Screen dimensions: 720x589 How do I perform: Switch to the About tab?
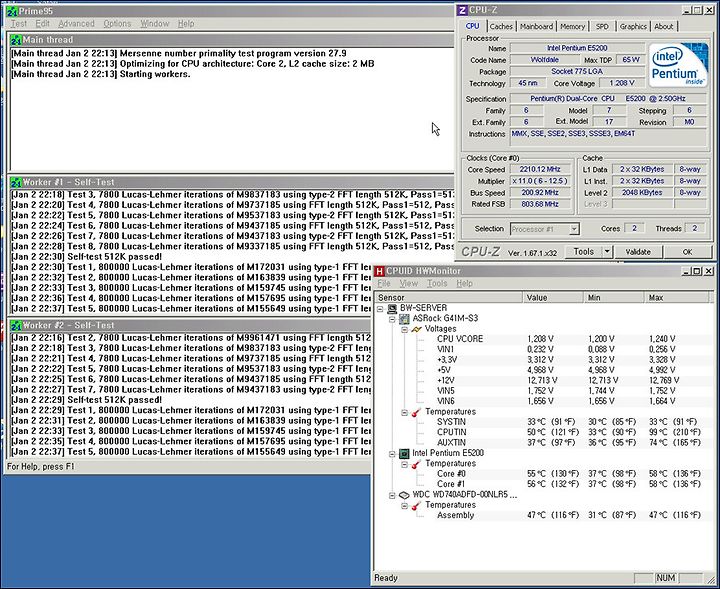click(x=664, y=27)
